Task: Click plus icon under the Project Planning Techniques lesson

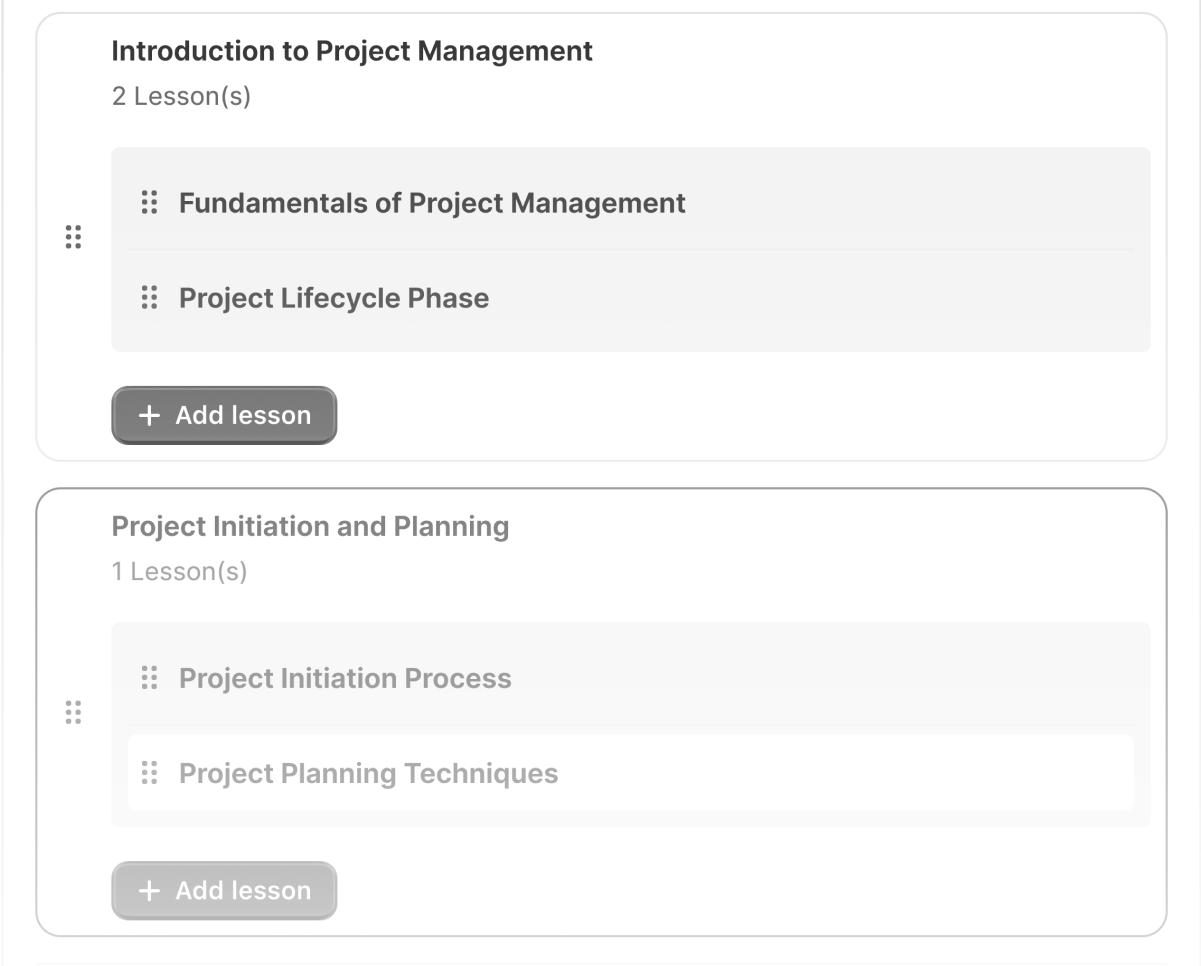Action: coord(149,891)
